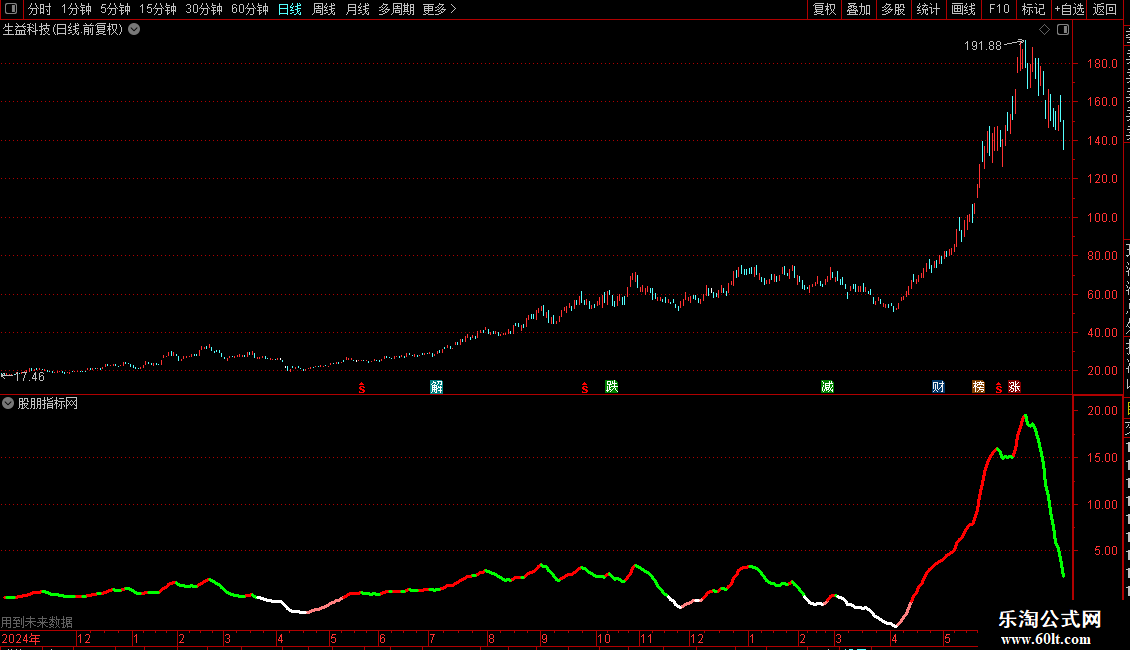Select the 5分钟 period
Viewport: 1130px width, 650px height.
tap(115, 9)
